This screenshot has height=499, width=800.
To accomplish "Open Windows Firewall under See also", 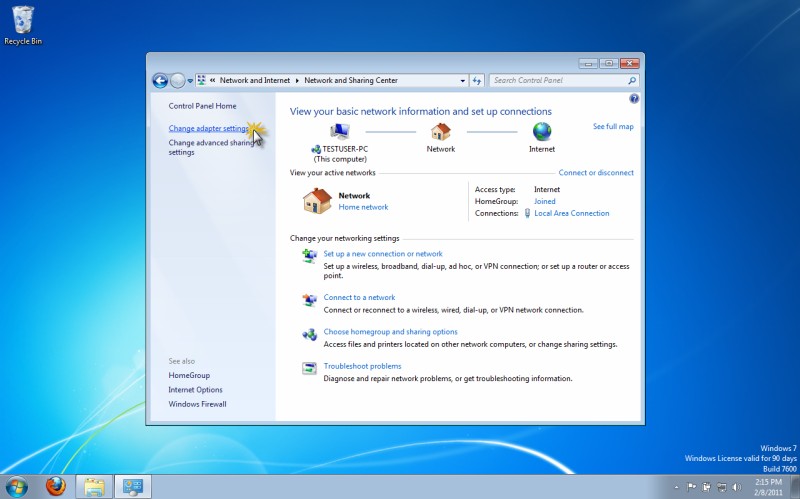I will [197, 404].
